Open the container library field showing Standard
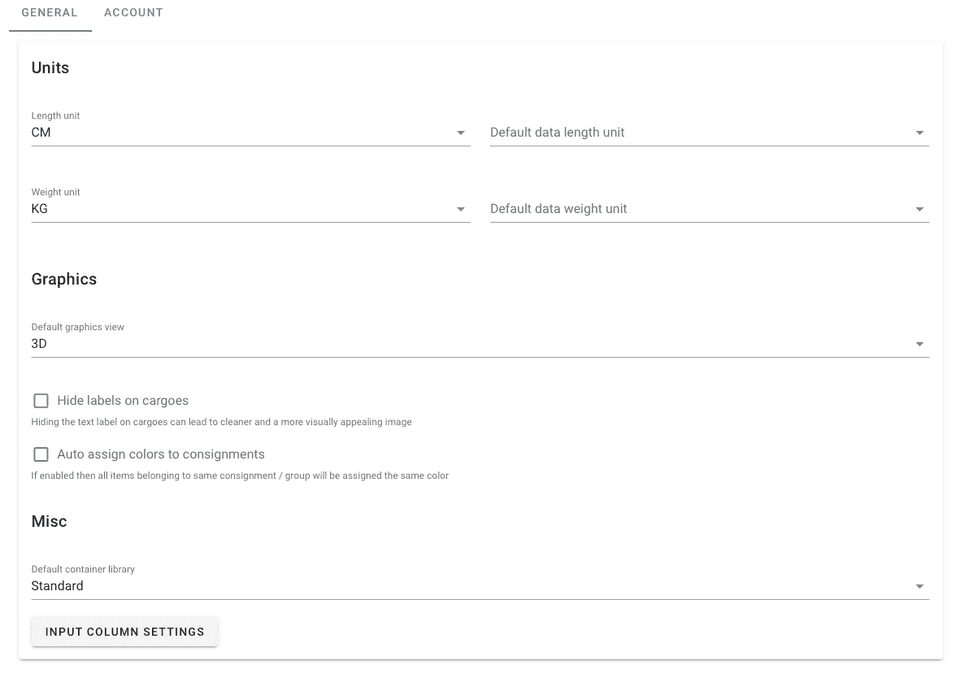This screenshot has width=960, height=674. (470, 587)
